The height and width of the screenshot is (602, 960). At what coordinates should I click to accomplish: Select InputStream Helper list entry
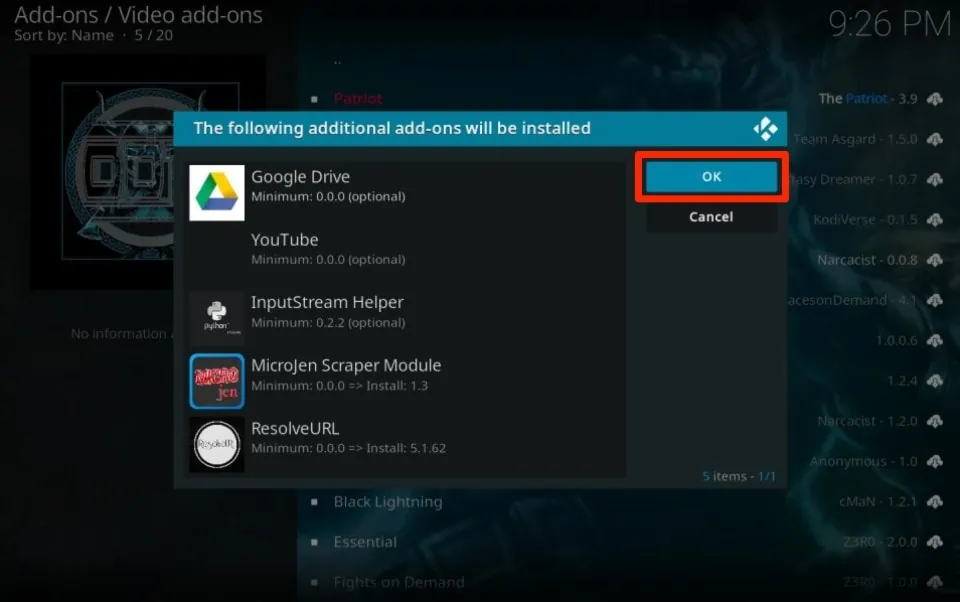(x=407, y=318)
